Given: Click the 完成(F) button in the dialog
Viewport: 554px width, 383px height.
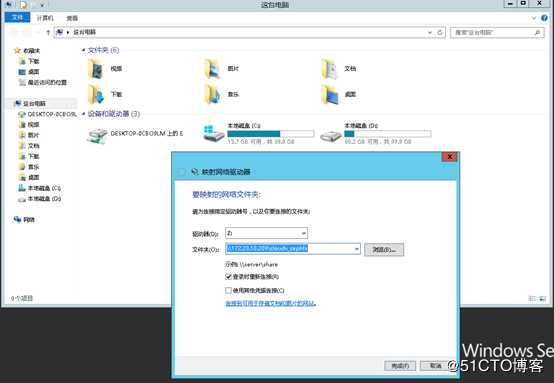Looking at the screenshot, I should pyautogui.click(x=400, y=366).
